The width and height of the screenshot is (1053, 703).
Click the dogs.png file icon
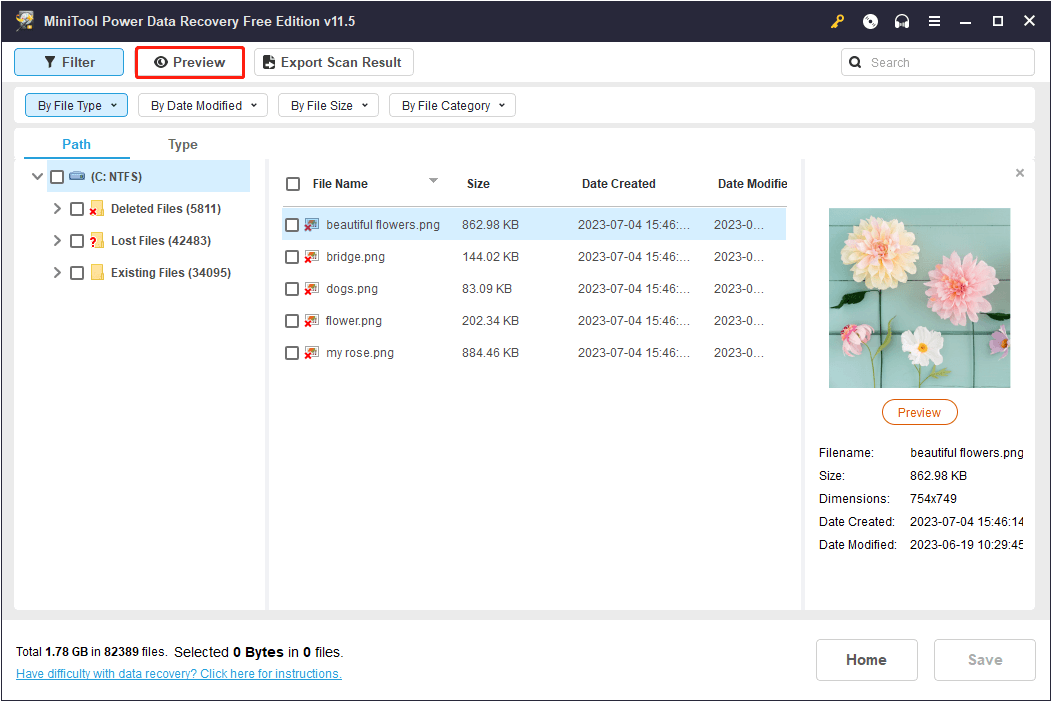[x=312, y=289]
